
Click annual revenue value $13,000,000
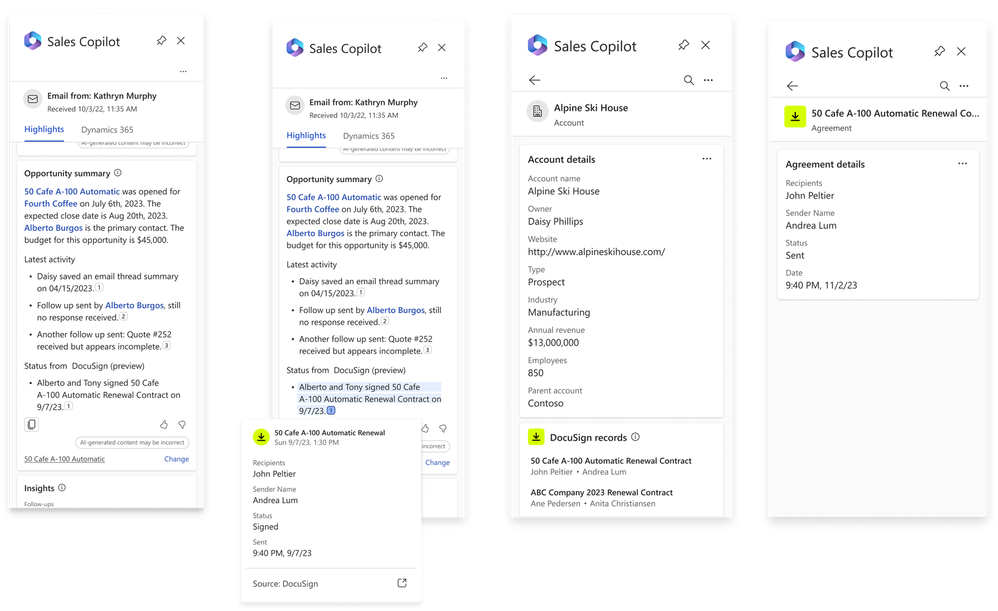553,342
